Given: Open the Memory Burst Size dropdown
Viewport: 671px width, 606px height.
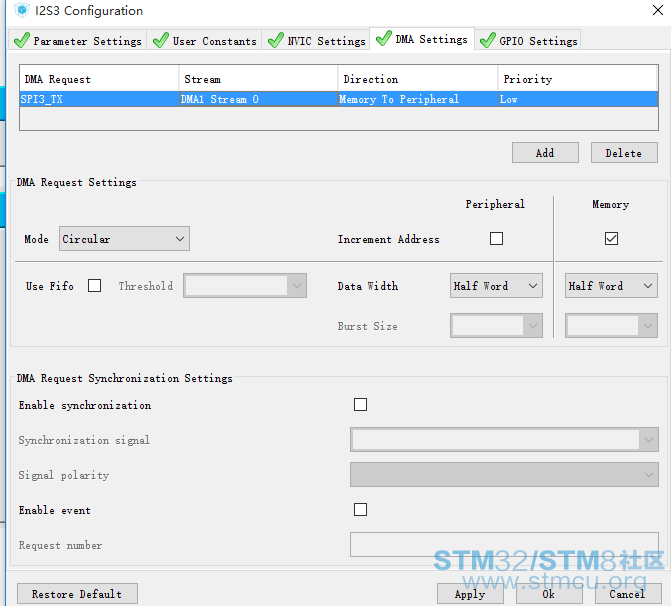Looking at the screenshot, I should 611,326.
